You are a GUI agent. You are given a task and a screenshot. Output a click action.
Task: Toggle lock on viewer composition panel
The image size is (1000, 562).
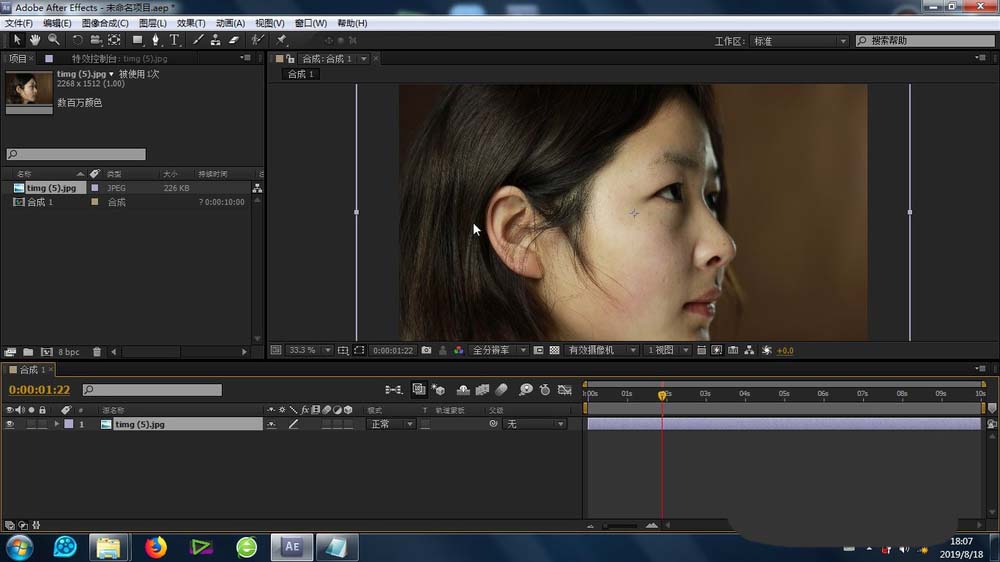[x=290, y=59]
